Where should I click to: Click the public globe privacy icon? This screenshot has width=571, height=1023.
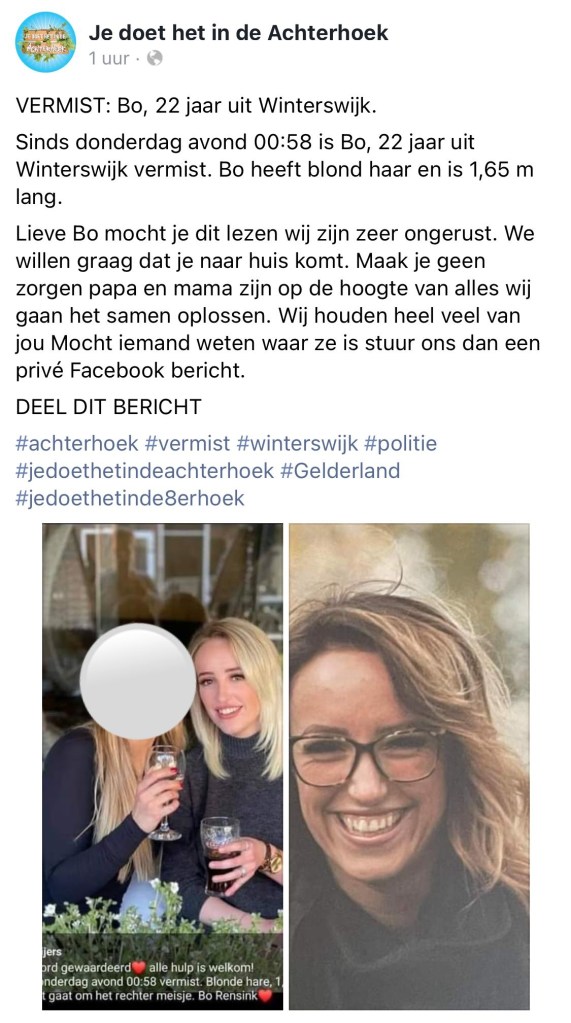click(155, 59)
